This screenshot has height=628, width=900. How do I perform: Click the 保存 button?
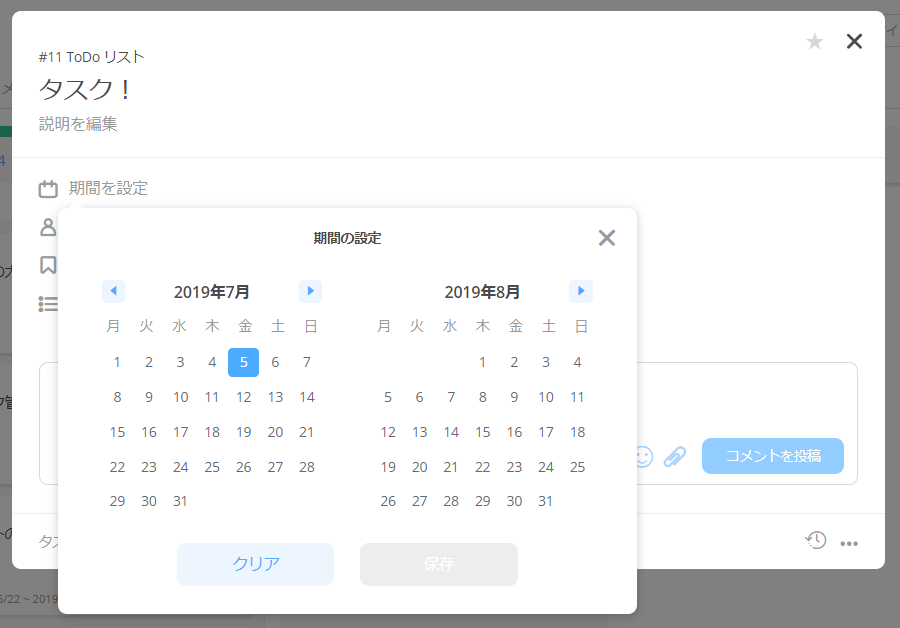click(x=438, y=564)
